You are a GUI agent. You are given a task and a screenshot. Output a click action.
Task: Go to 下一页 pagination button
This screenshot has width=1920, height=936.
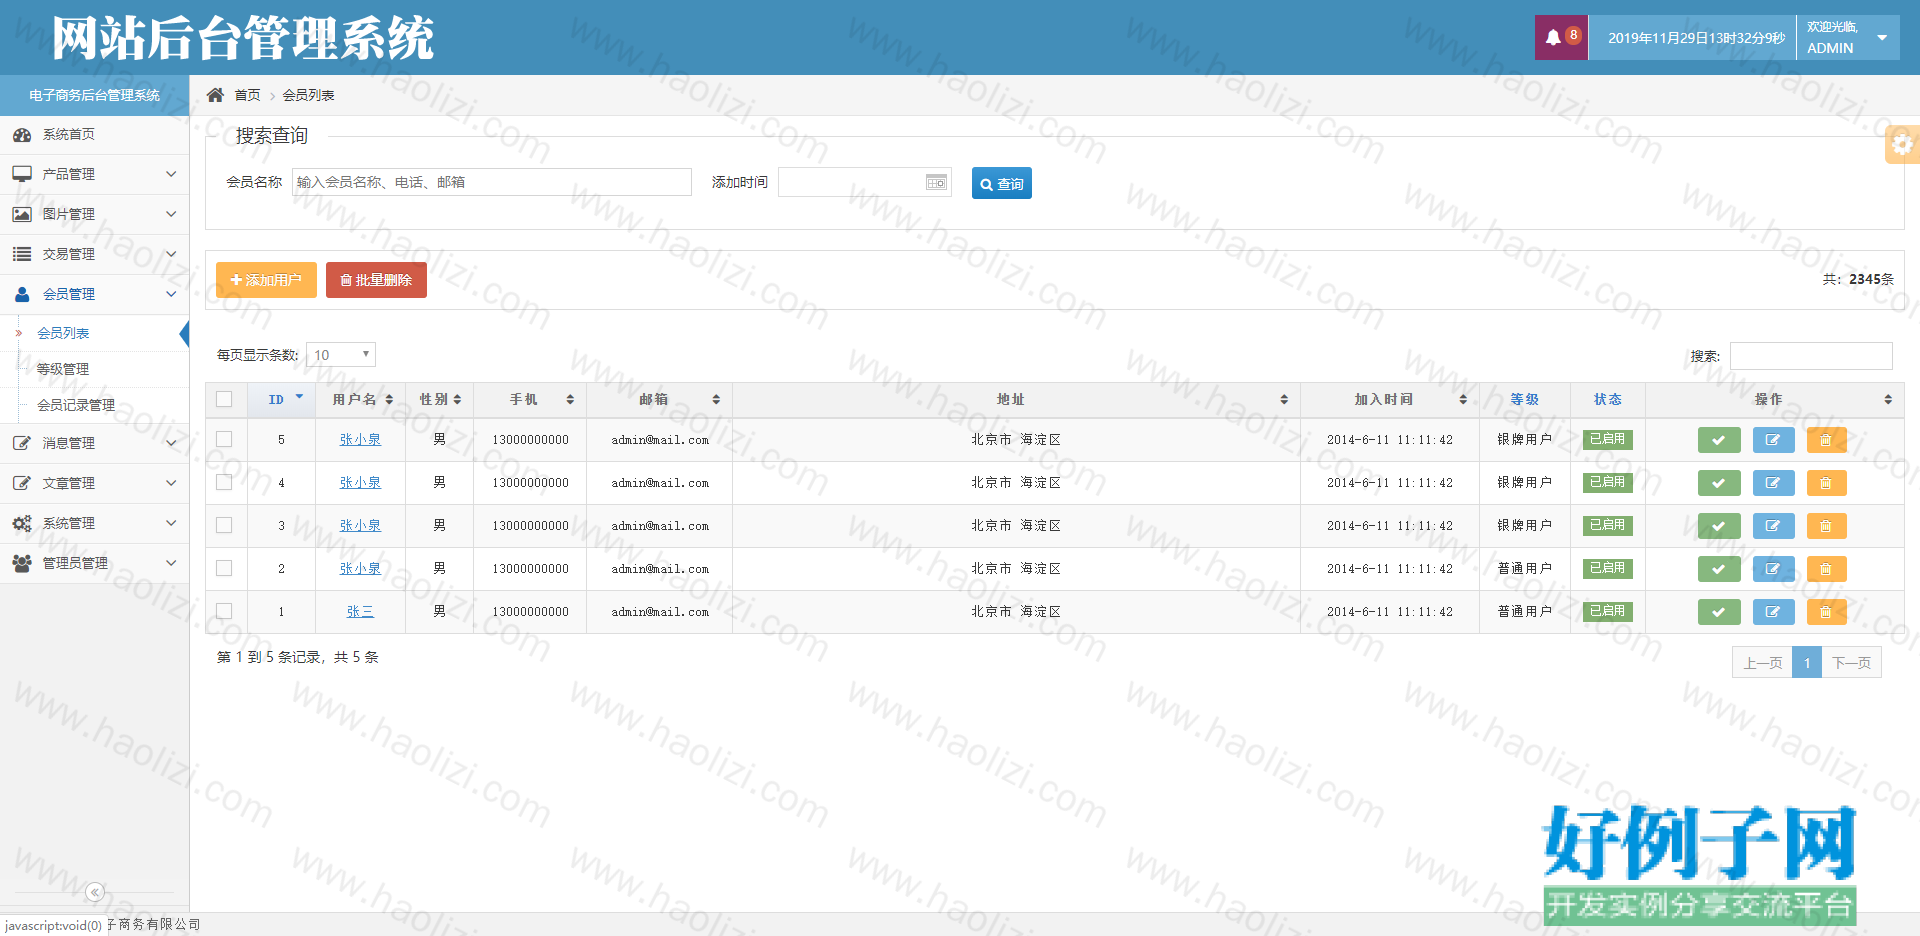[x=1851, y=663]
